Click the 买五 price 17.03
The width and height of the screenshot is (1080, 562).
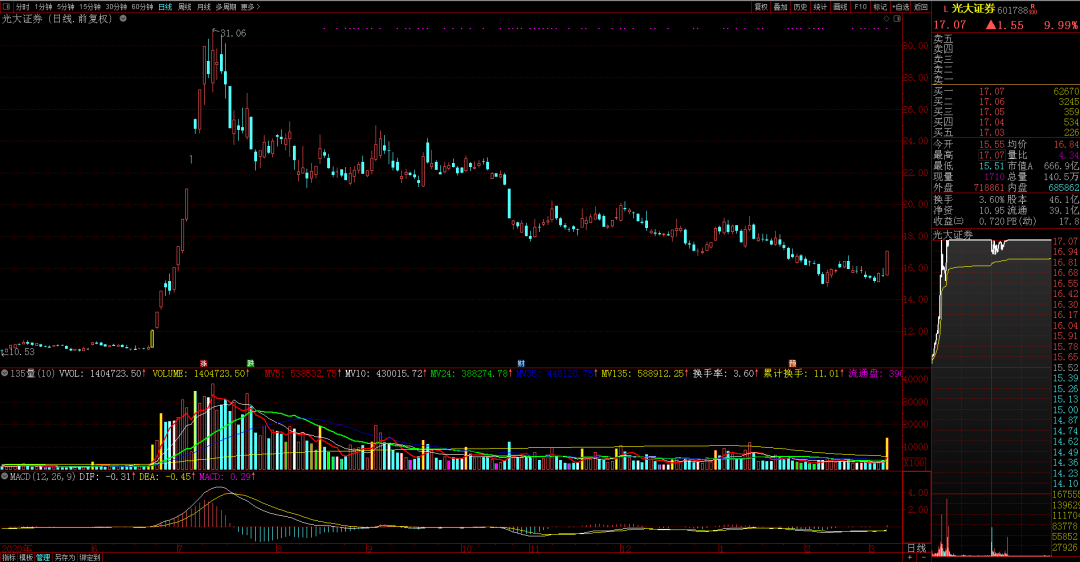coord(992,132)
